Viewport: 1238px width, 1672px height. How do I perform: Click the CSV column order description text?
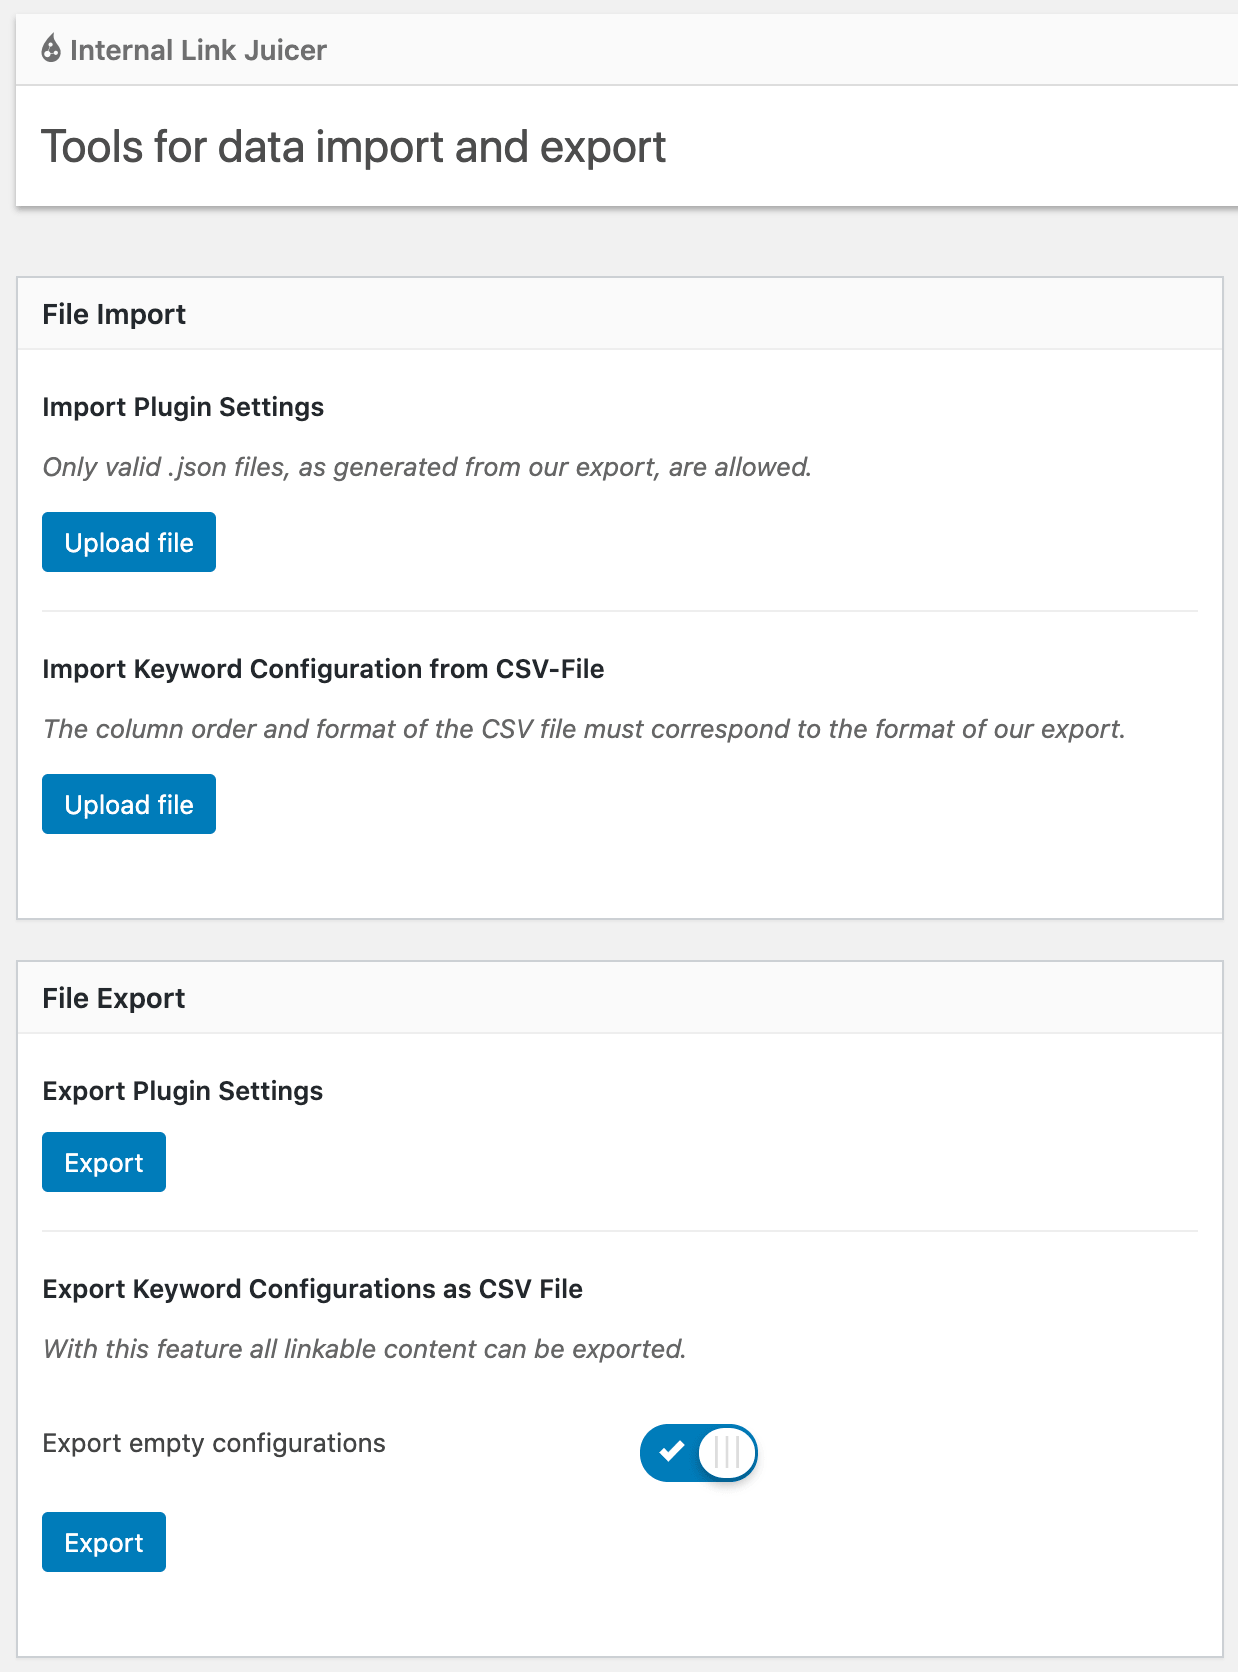pyautogui.click(x=584, y=729)
